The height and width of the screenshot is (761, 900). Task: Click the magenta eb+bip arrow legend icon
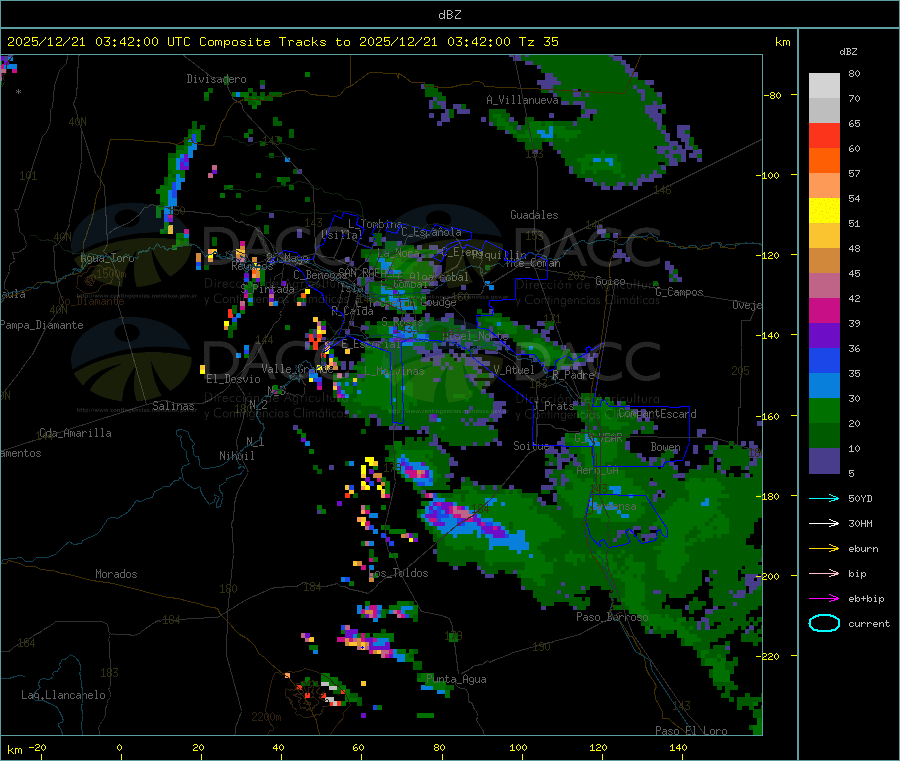[x=824, y=598]
